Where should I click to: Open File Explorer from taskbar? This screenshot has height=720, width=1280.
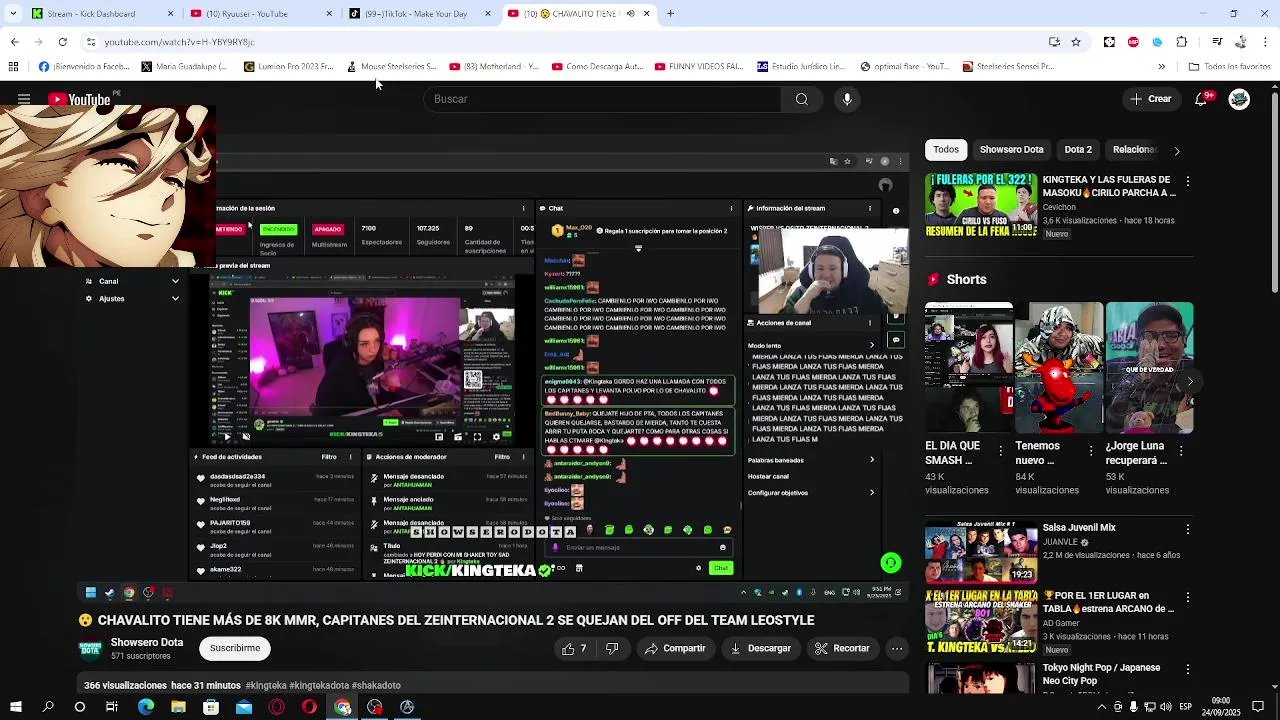coord(178,707)
